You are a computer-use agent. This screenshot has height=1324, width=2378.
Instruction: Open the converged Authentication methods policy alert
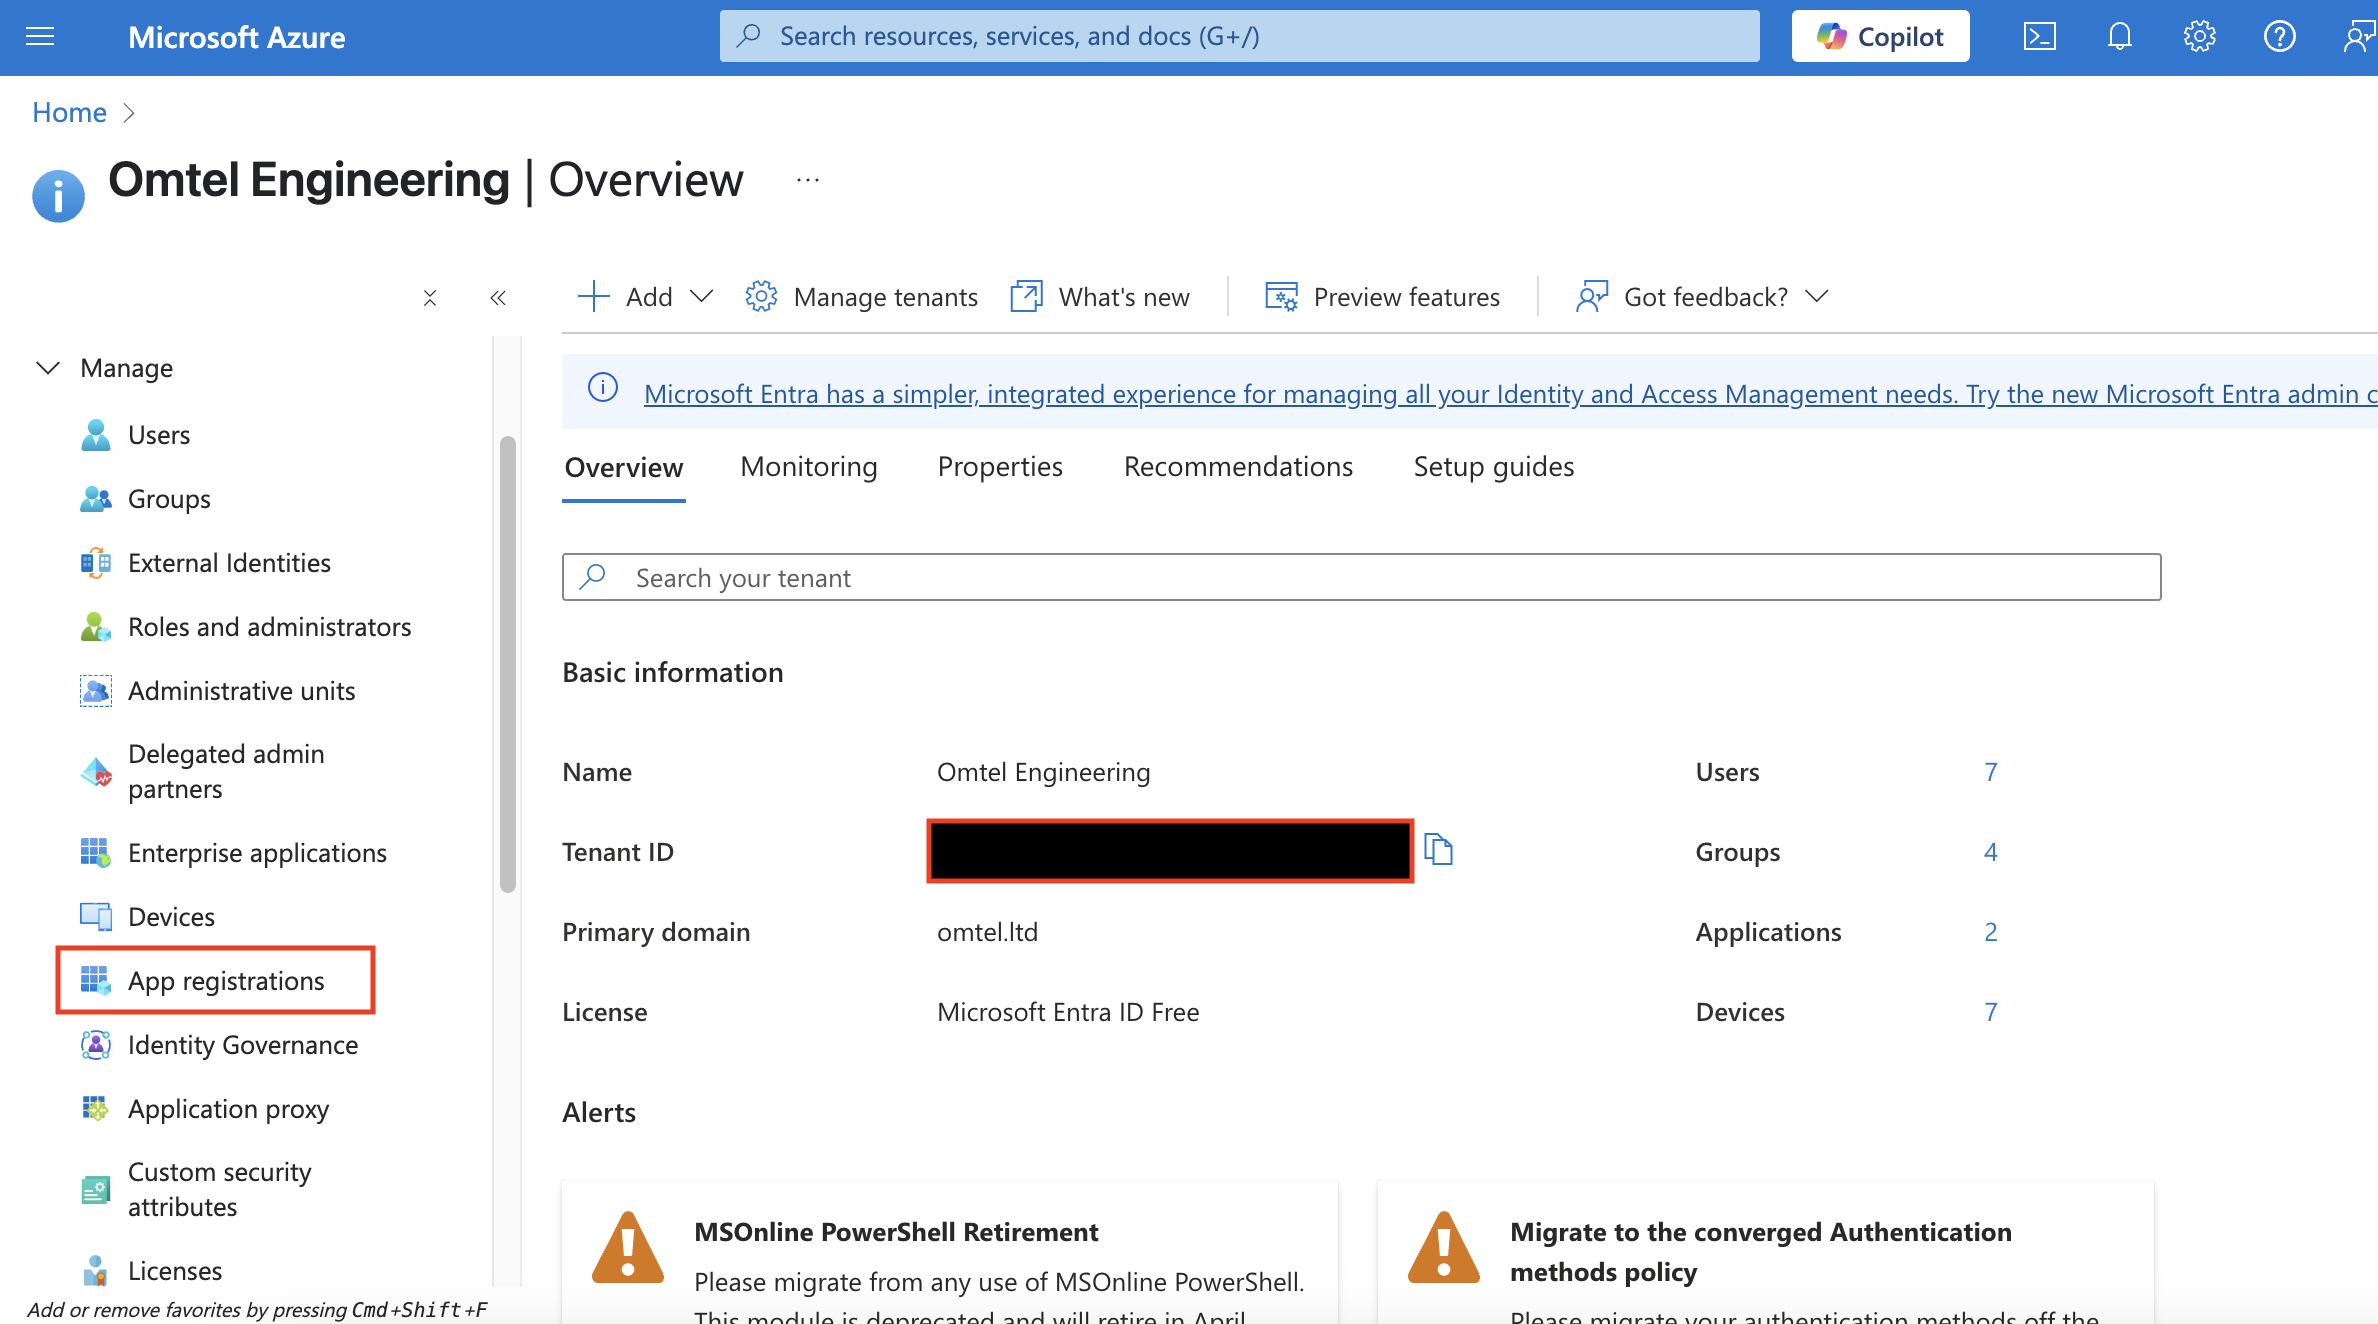coord(1765,1253)
